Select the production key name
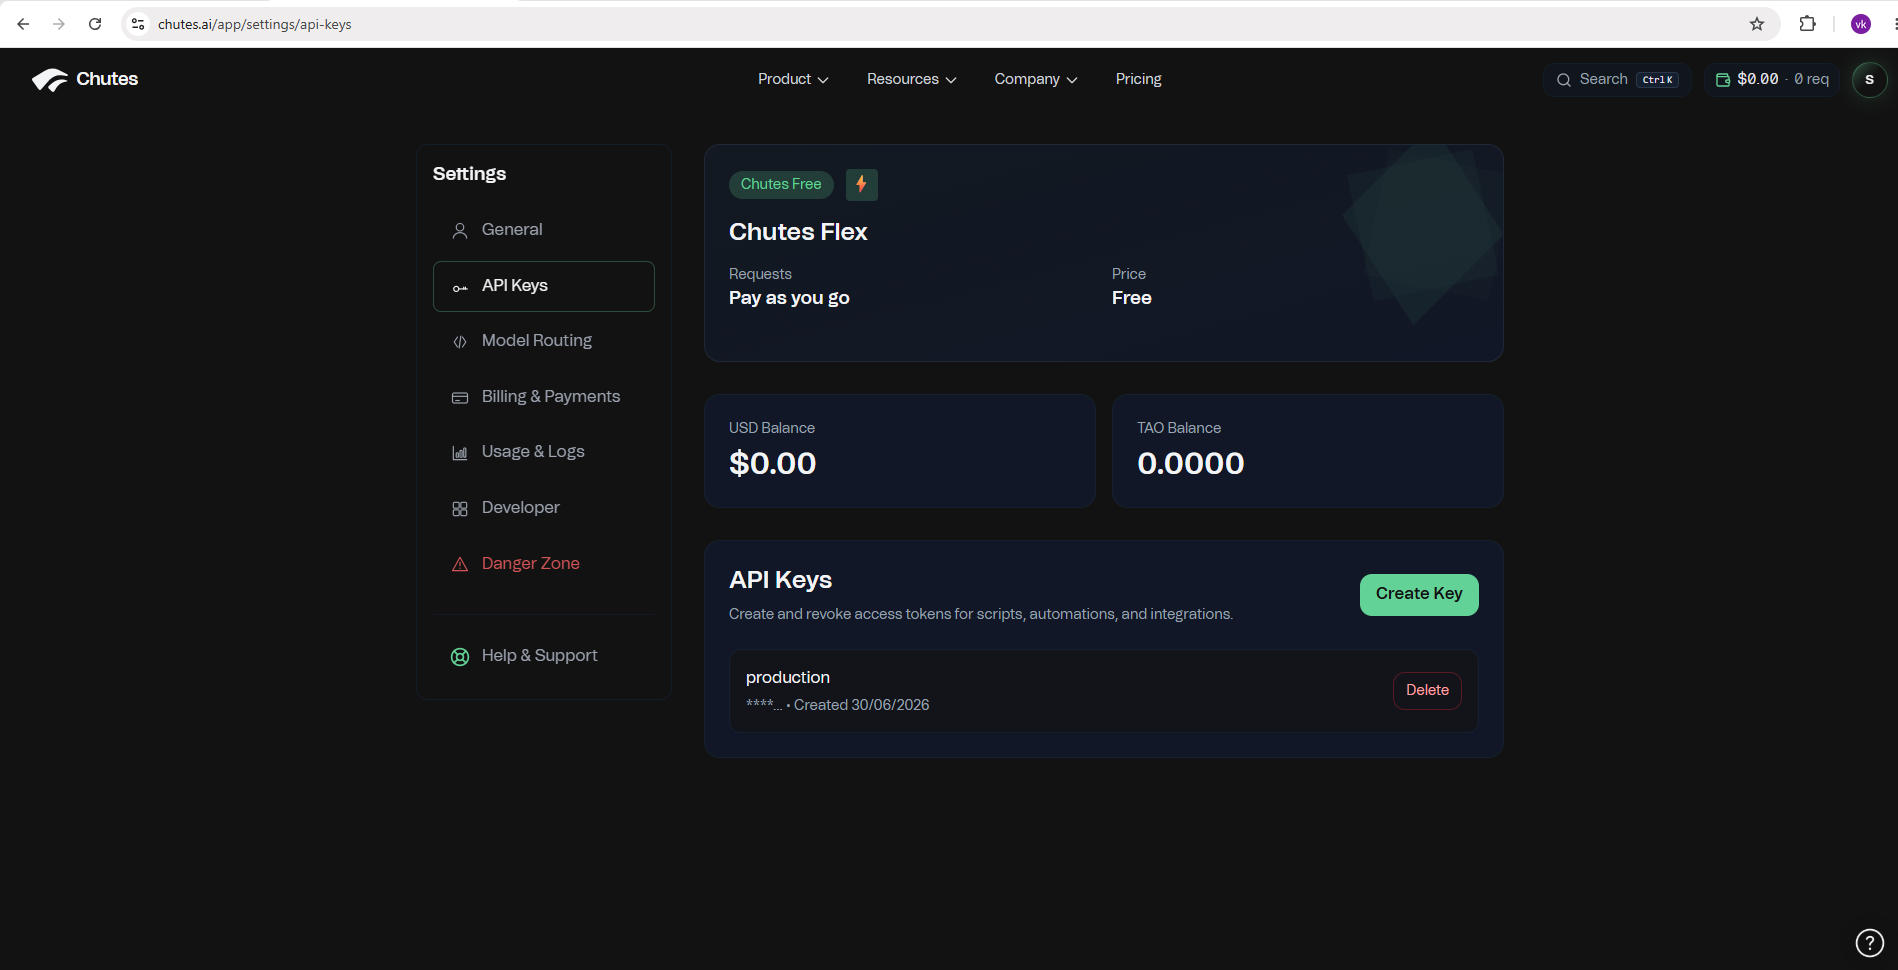1898x970 pixels. 788,678
